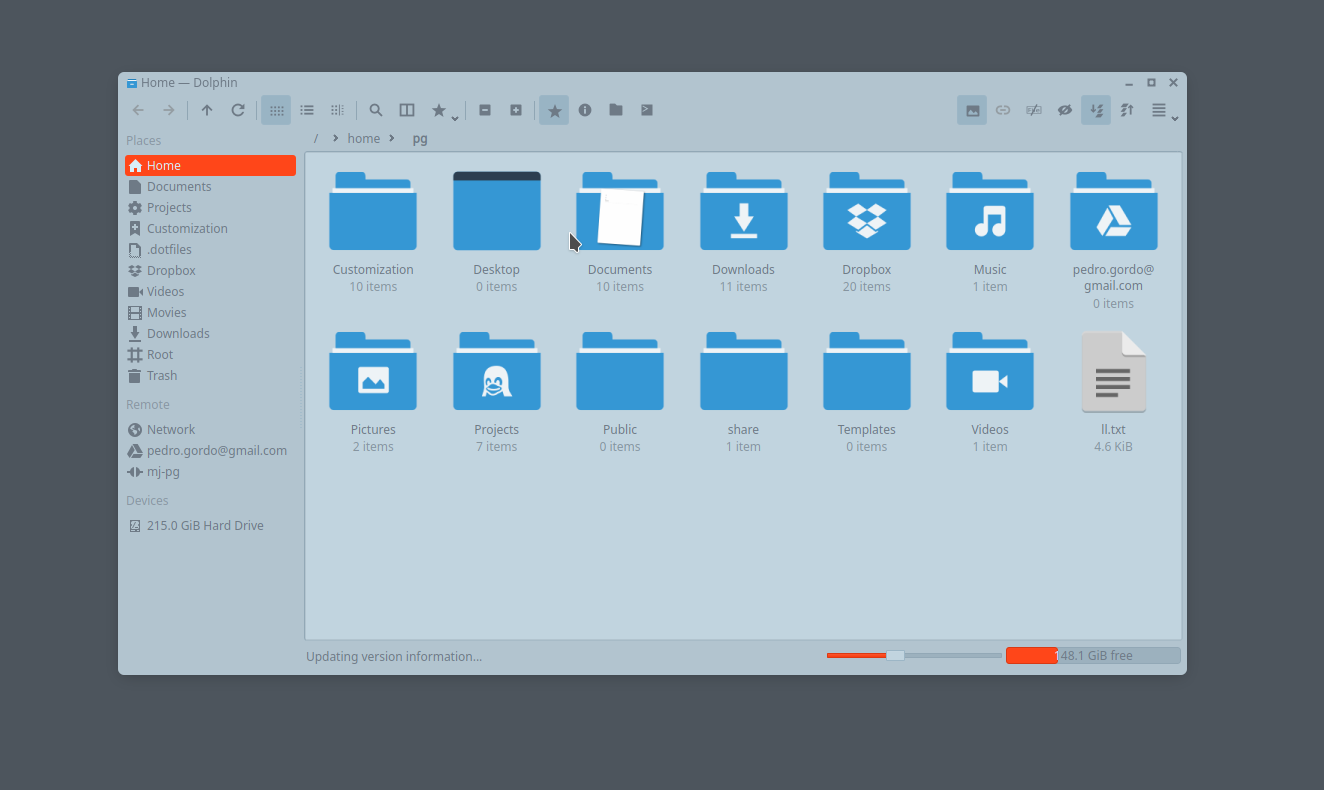Select the Documents folder icon
This screenshot has width=1324, height=790.
620,211
